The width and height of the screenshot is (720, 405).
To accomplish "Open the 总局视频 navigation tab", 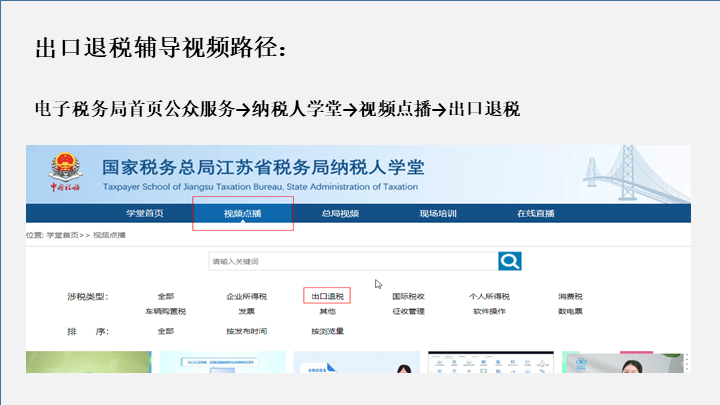I will (340, 214).
